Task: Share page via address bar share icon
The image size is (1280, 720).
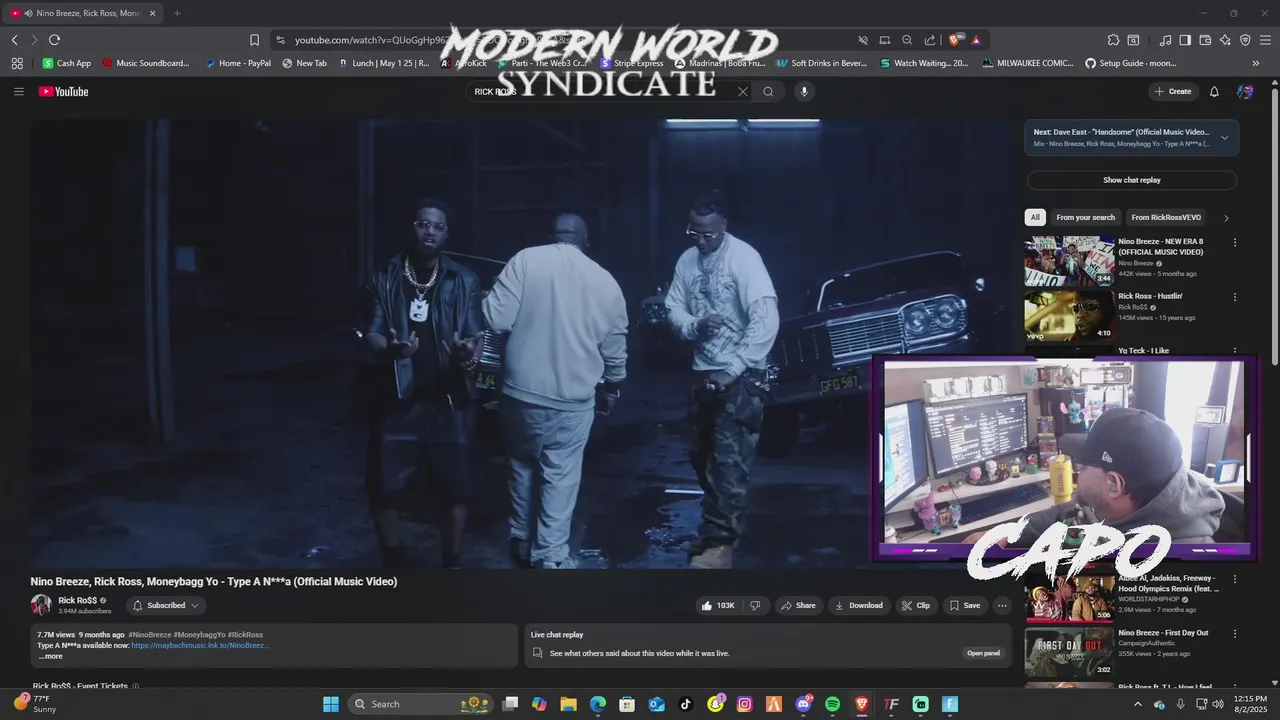Action: (930, 40)
